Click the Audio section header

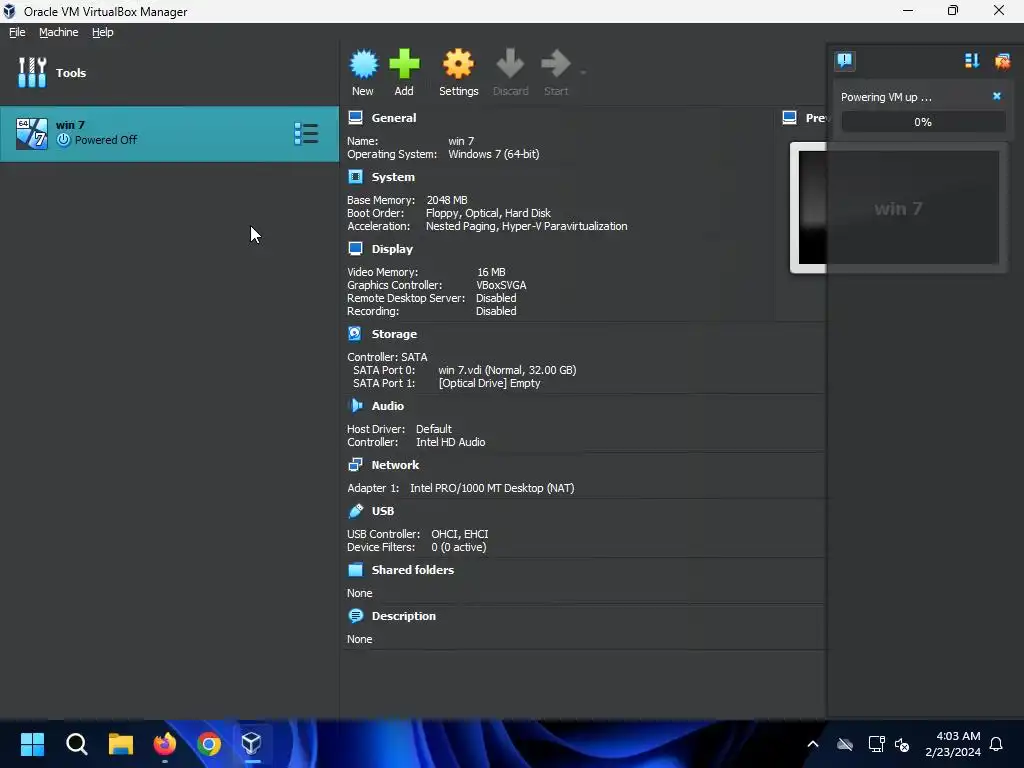click(x=387, y=406)
